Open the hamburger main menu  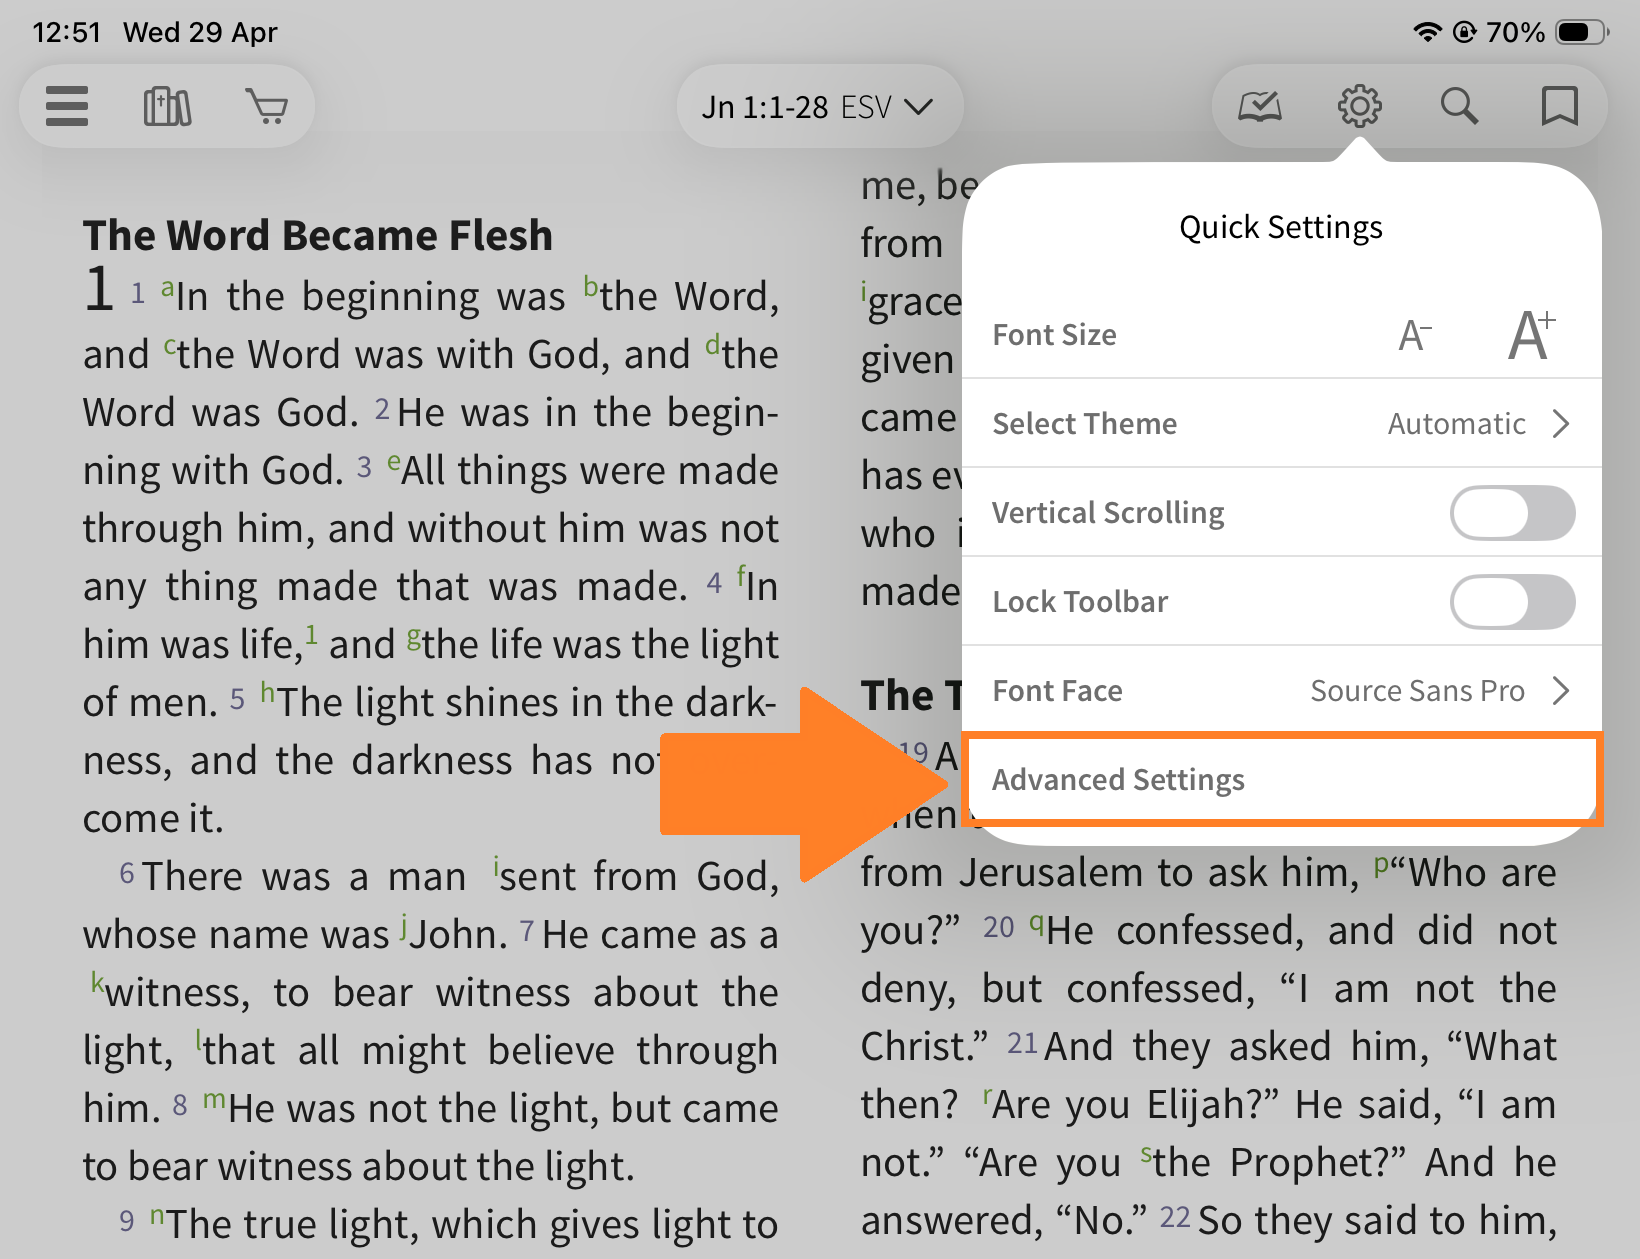tap(67, 106)
